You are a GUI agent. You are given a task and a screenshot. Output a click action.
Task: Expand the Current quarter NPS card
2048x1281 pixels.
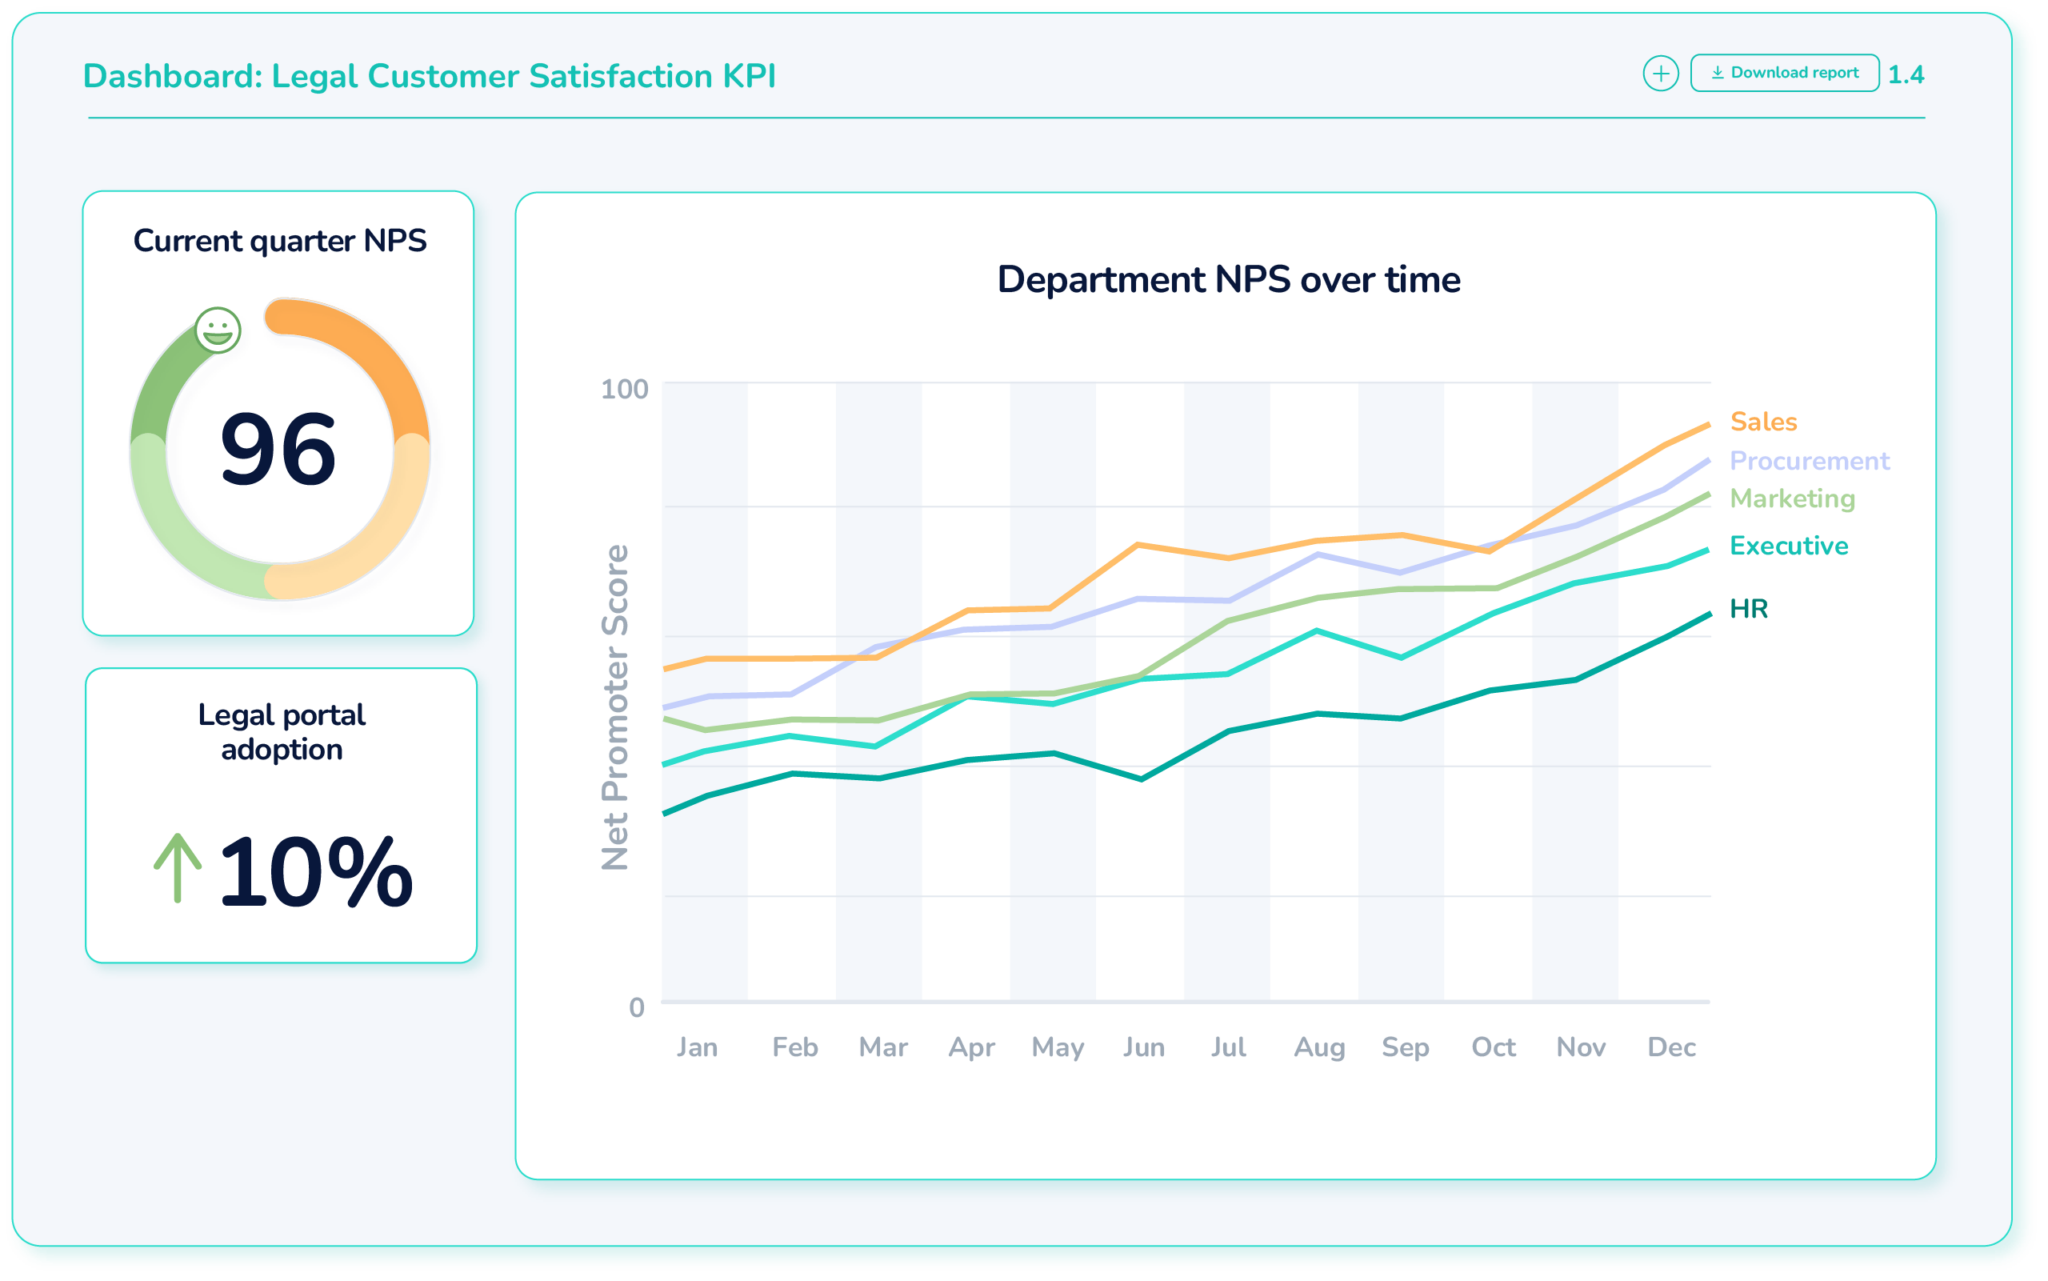click(x=280, y=240)
